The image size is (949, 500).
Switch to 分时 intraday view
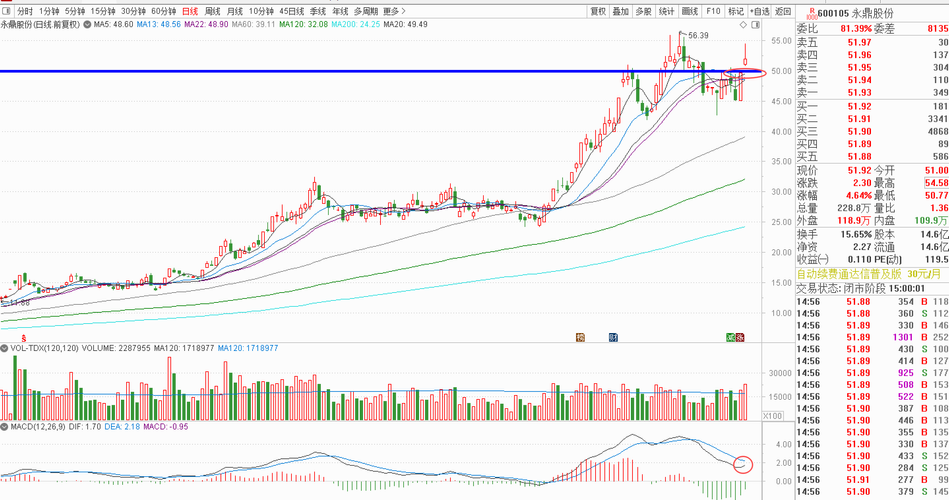tap(25, 12)
